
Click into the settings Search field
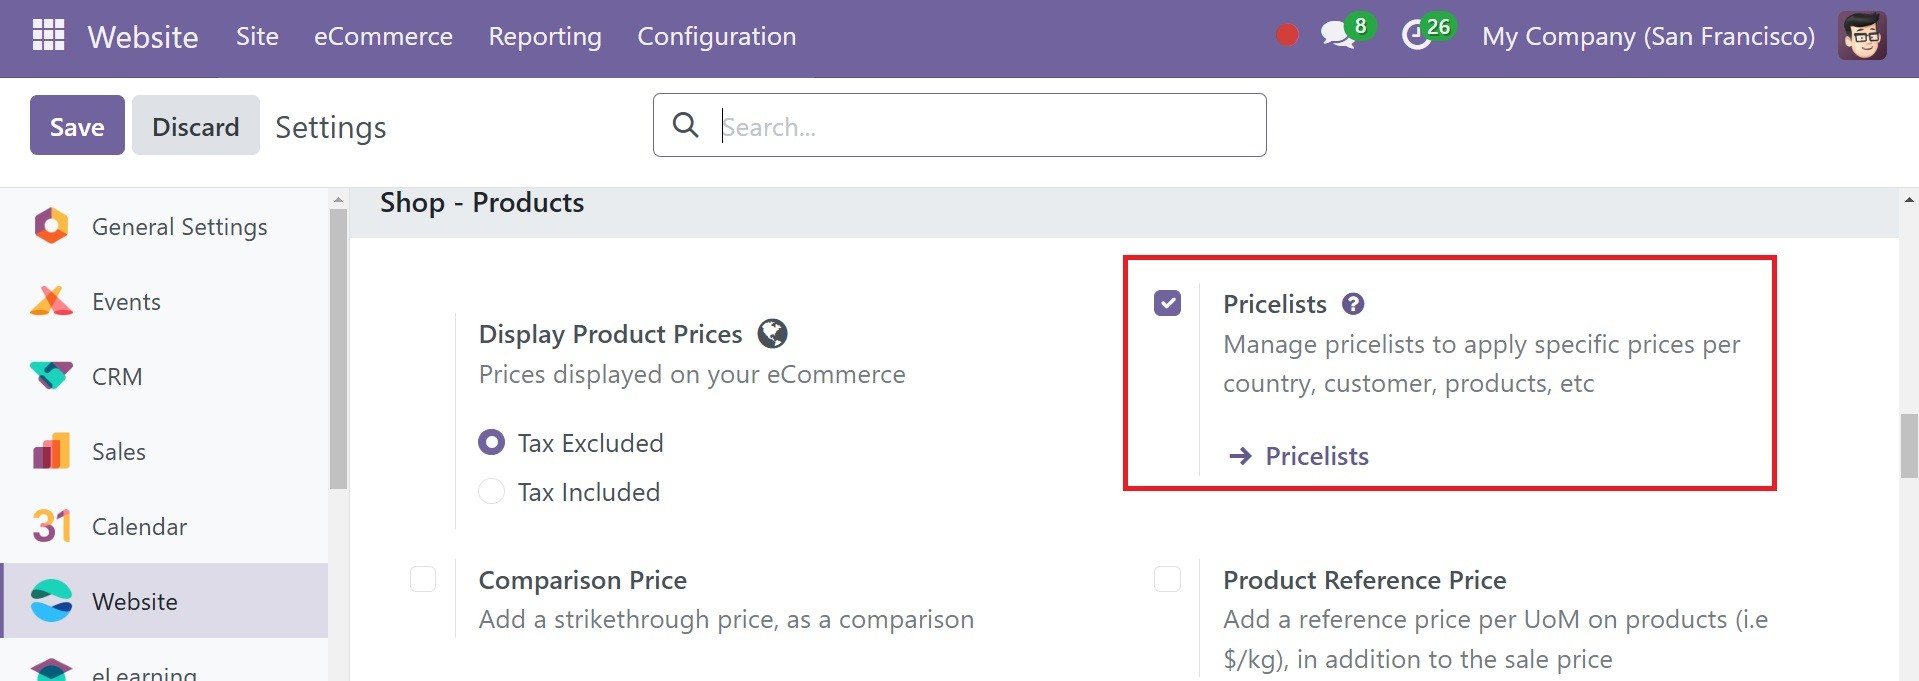click(960, 125)
